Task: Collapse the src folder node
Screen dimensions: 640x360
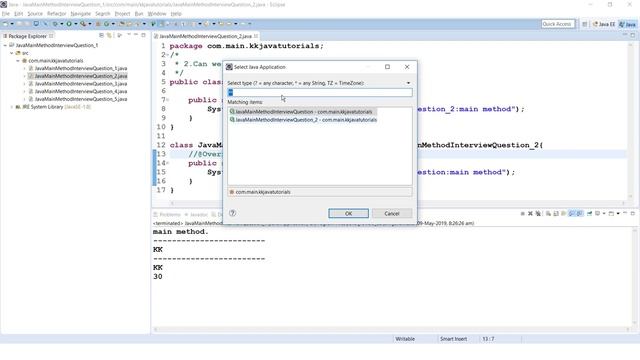Action: tap(11, 53)
